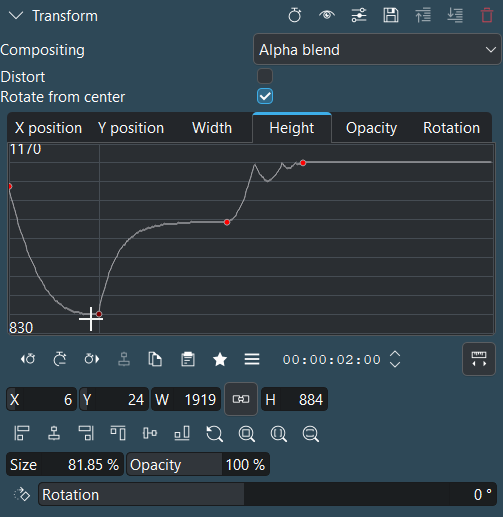Image resolution: width=503 pixels, height=517 pixels.
Task: Center the frame horizontally
Action: [x=54, y=433]
